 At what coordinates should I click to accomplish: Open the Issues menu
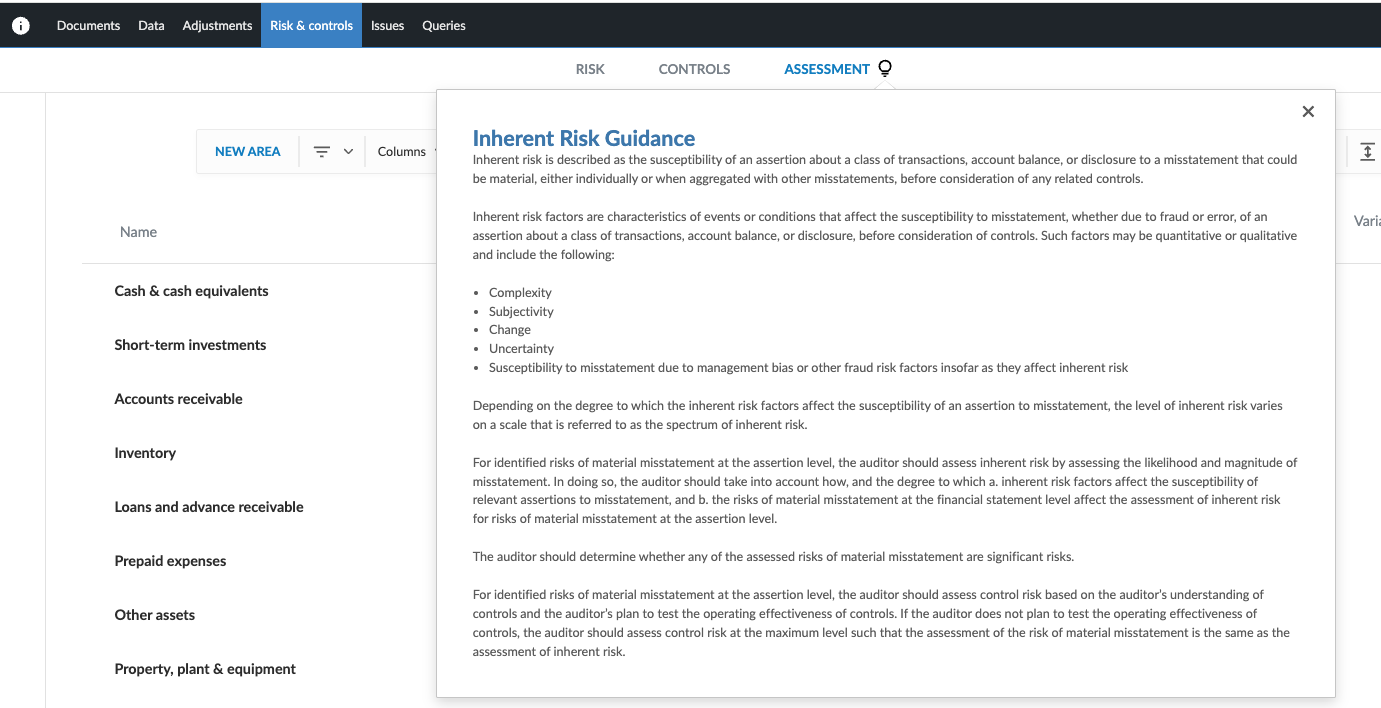click(x=387, y=25)
